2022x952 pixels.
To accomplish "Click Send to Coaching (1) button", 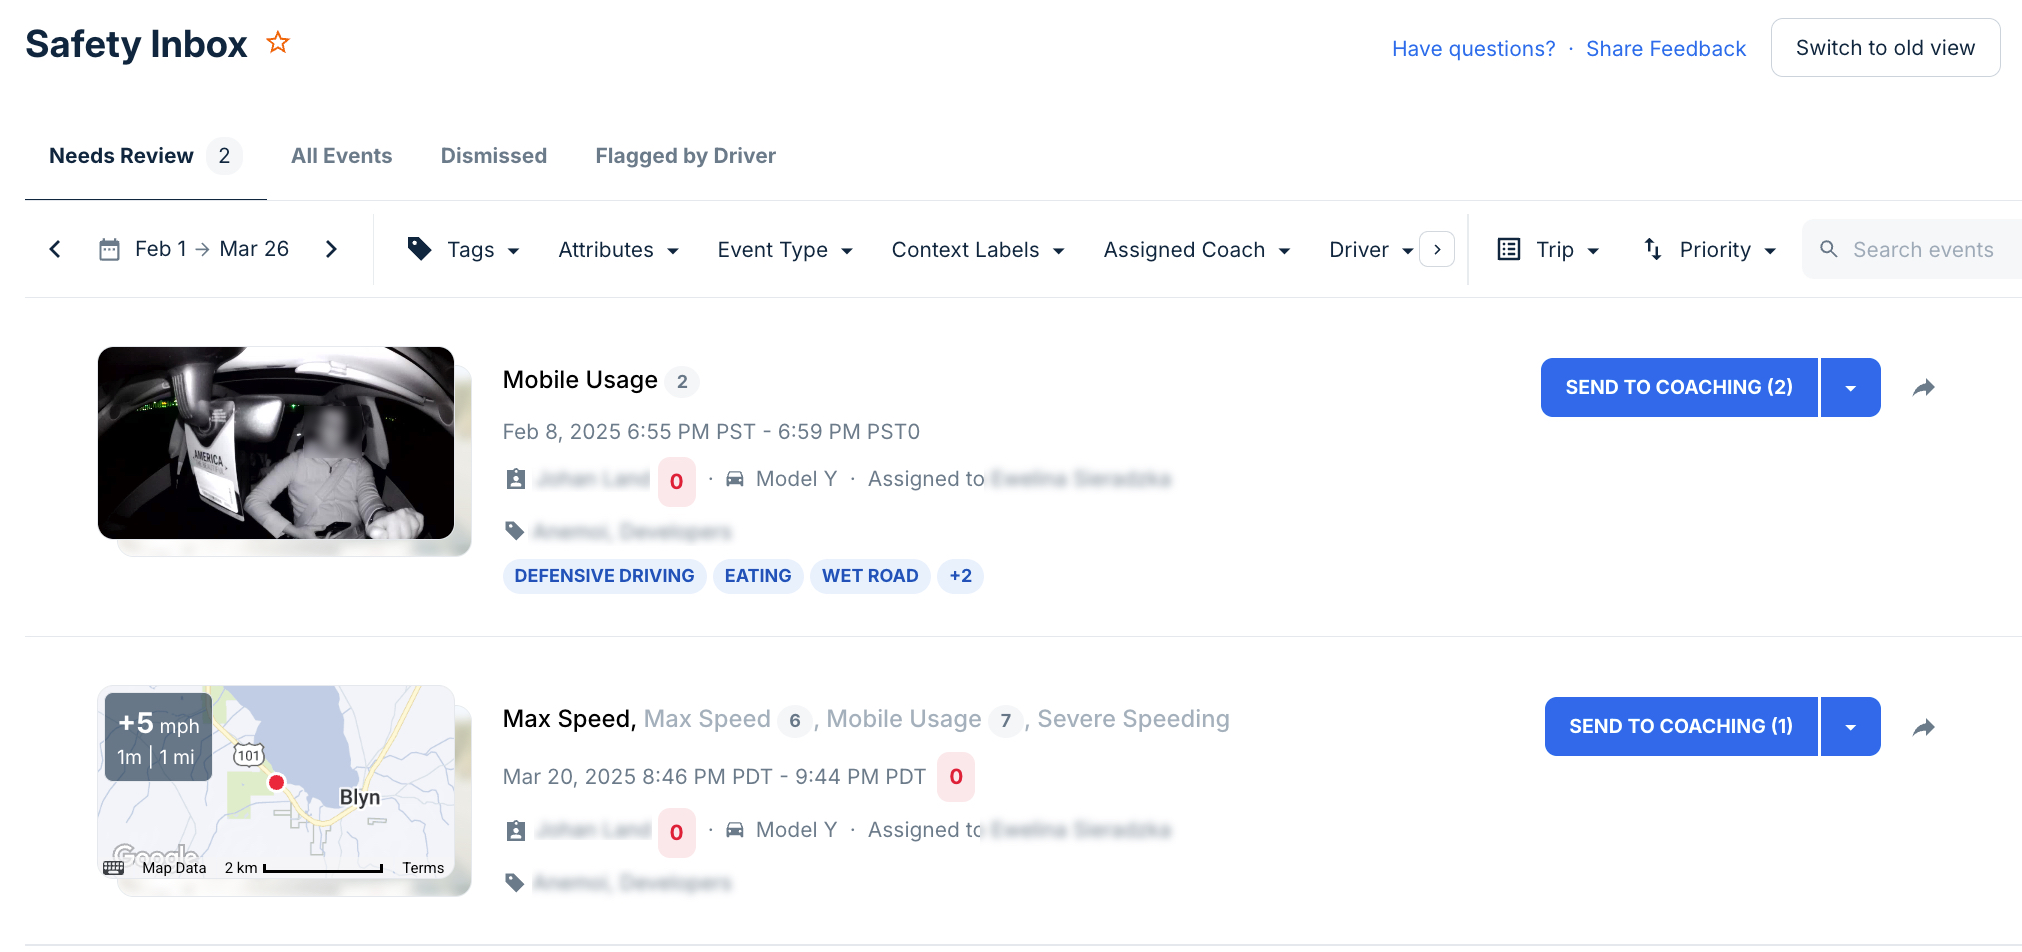I will 1680,727.
